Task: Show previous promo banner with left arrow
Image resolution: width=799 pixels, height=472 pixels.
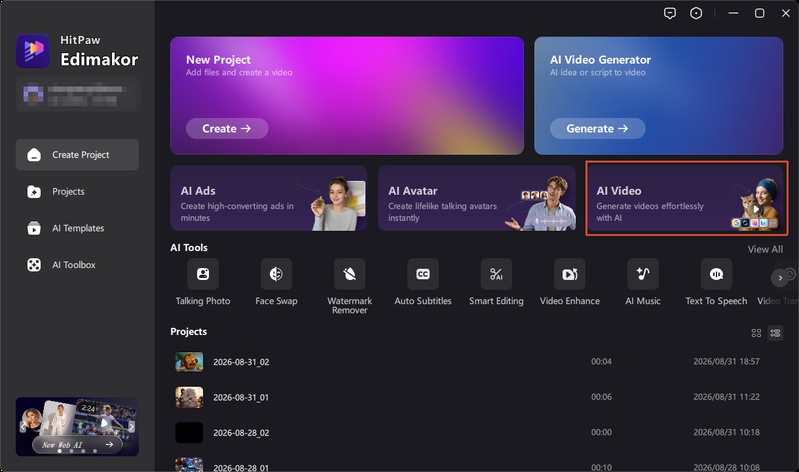Action: click(22, 427)
